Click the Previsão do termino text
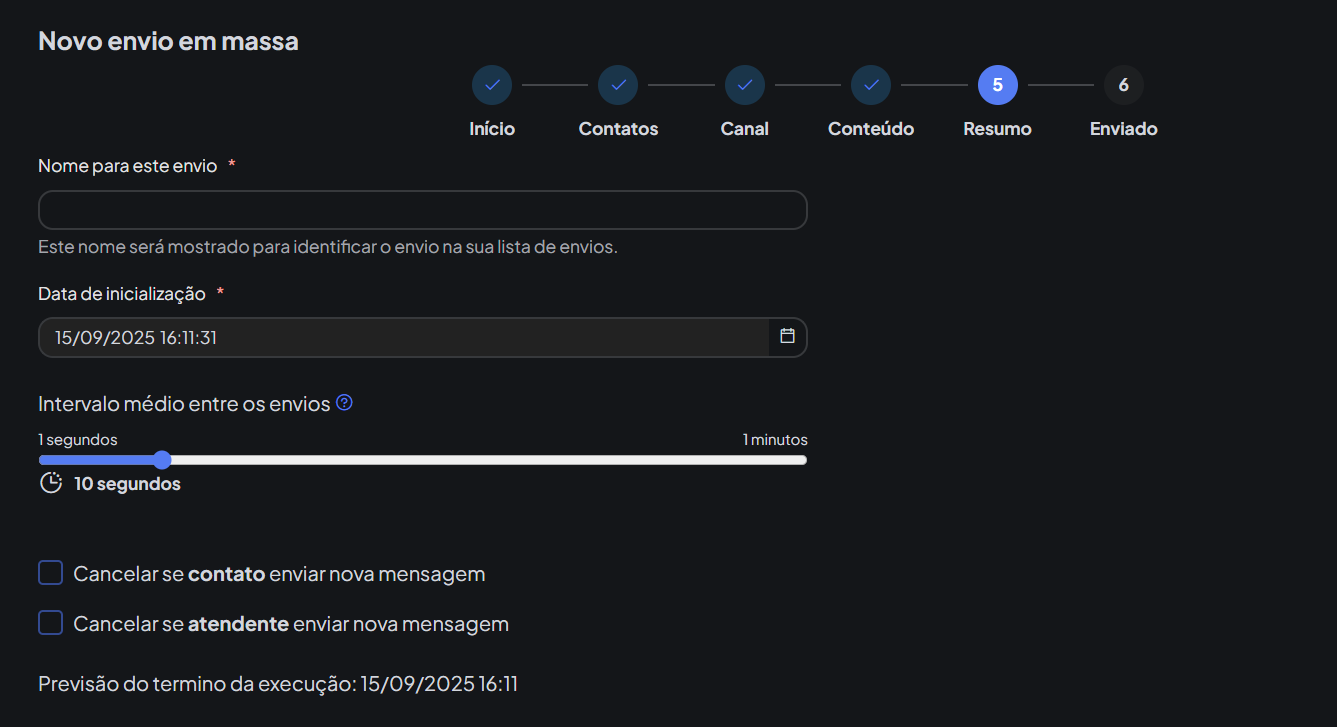Screen dimensions: 1337x727 (x=278, y=684)
